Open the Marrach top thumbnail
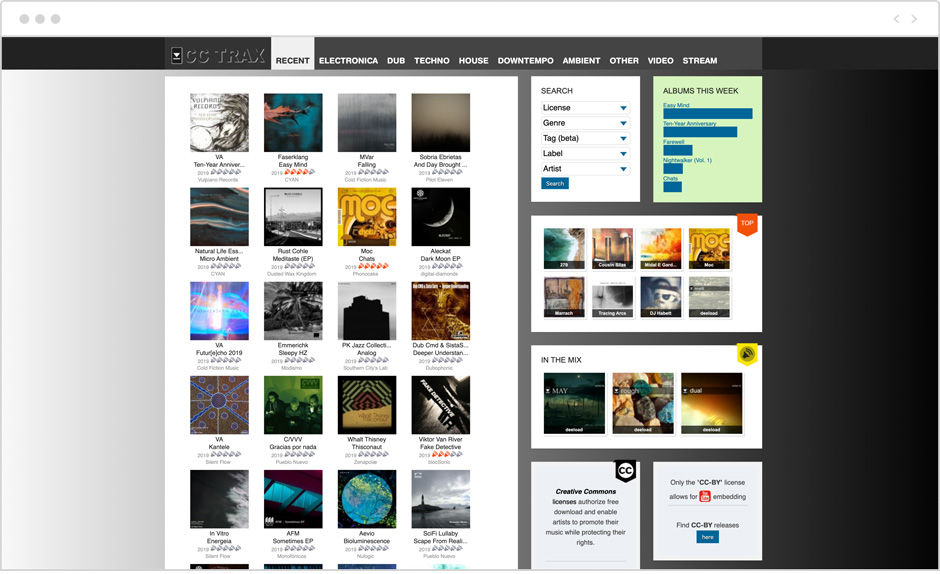The height and width of the screenshot is (574, 940). click(564, 297)
